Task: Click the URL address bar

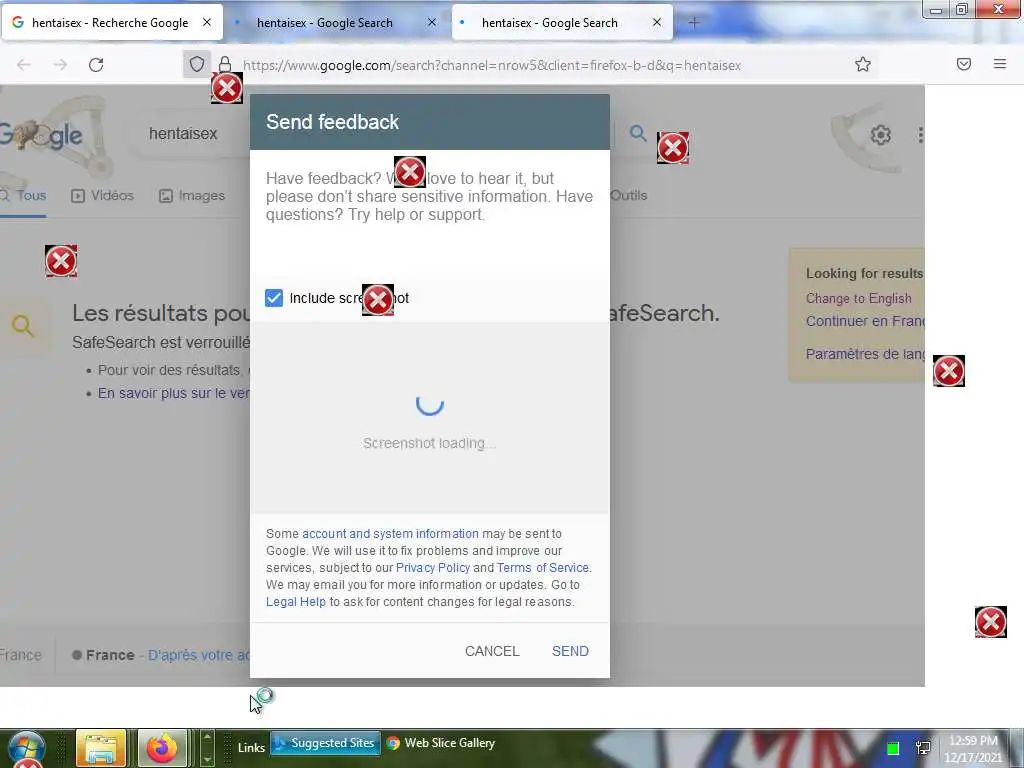Action: click(492, 65)
